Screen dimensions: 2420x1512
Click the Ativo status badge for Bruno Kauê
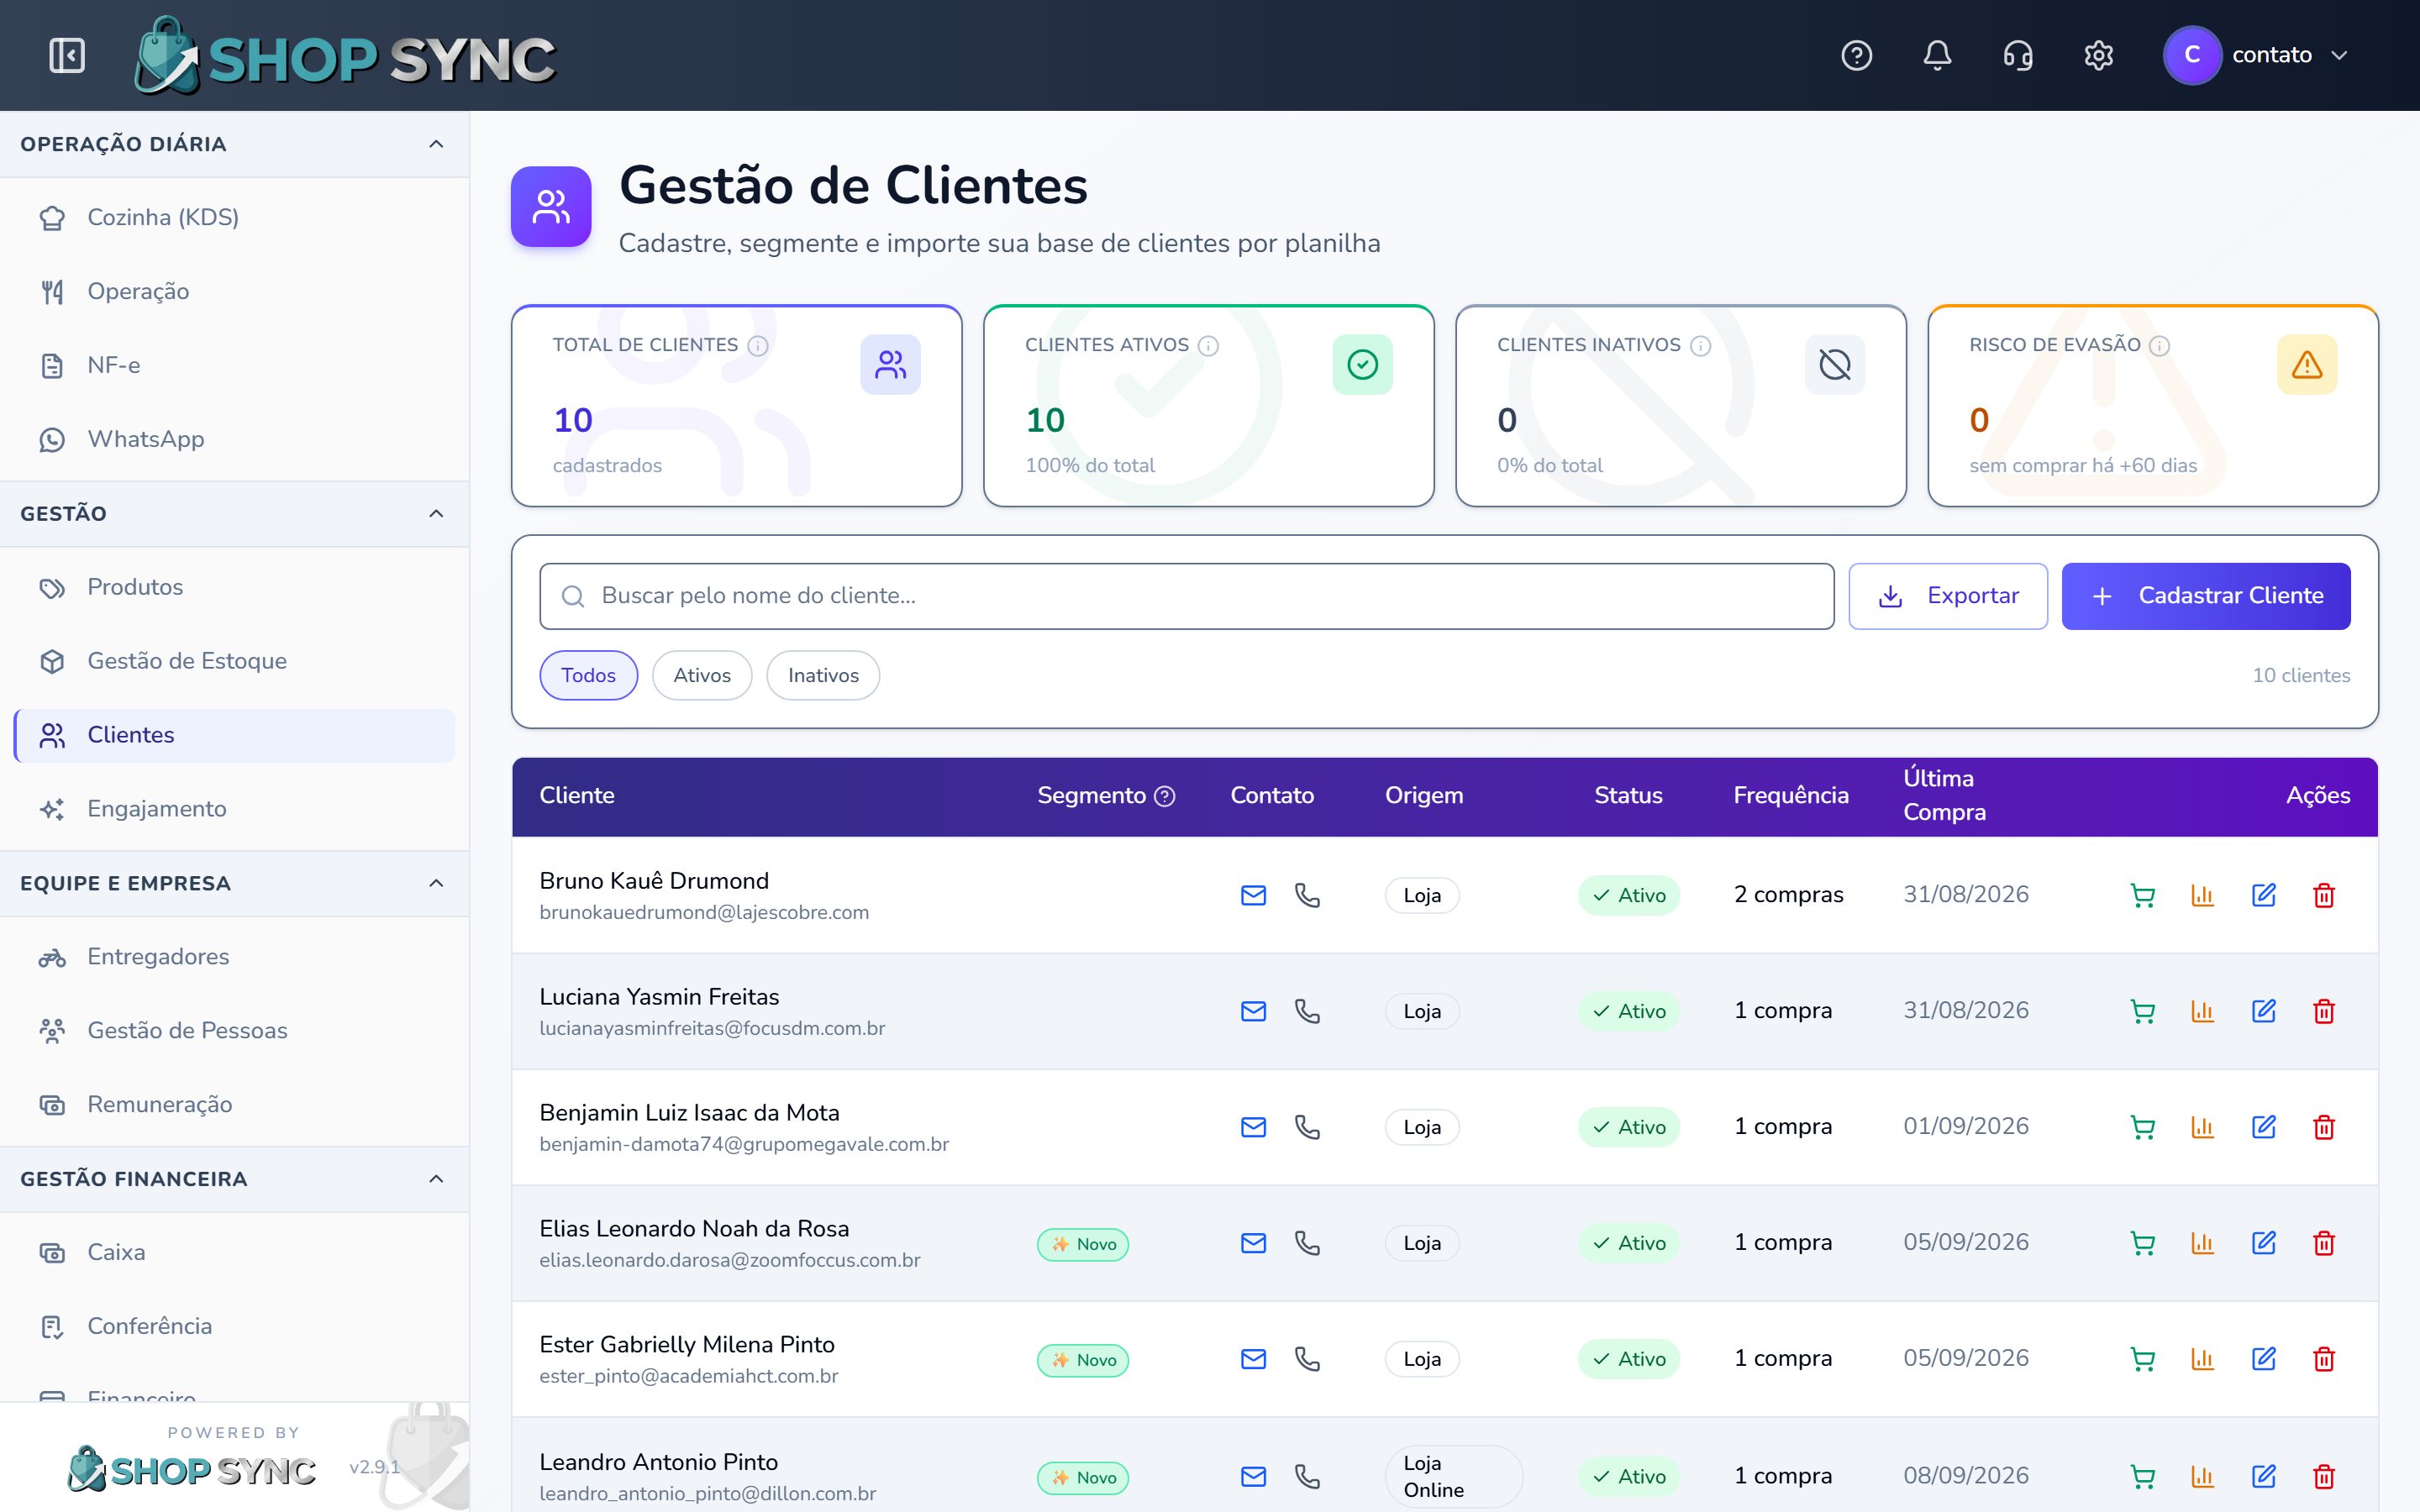[1628, 895]
